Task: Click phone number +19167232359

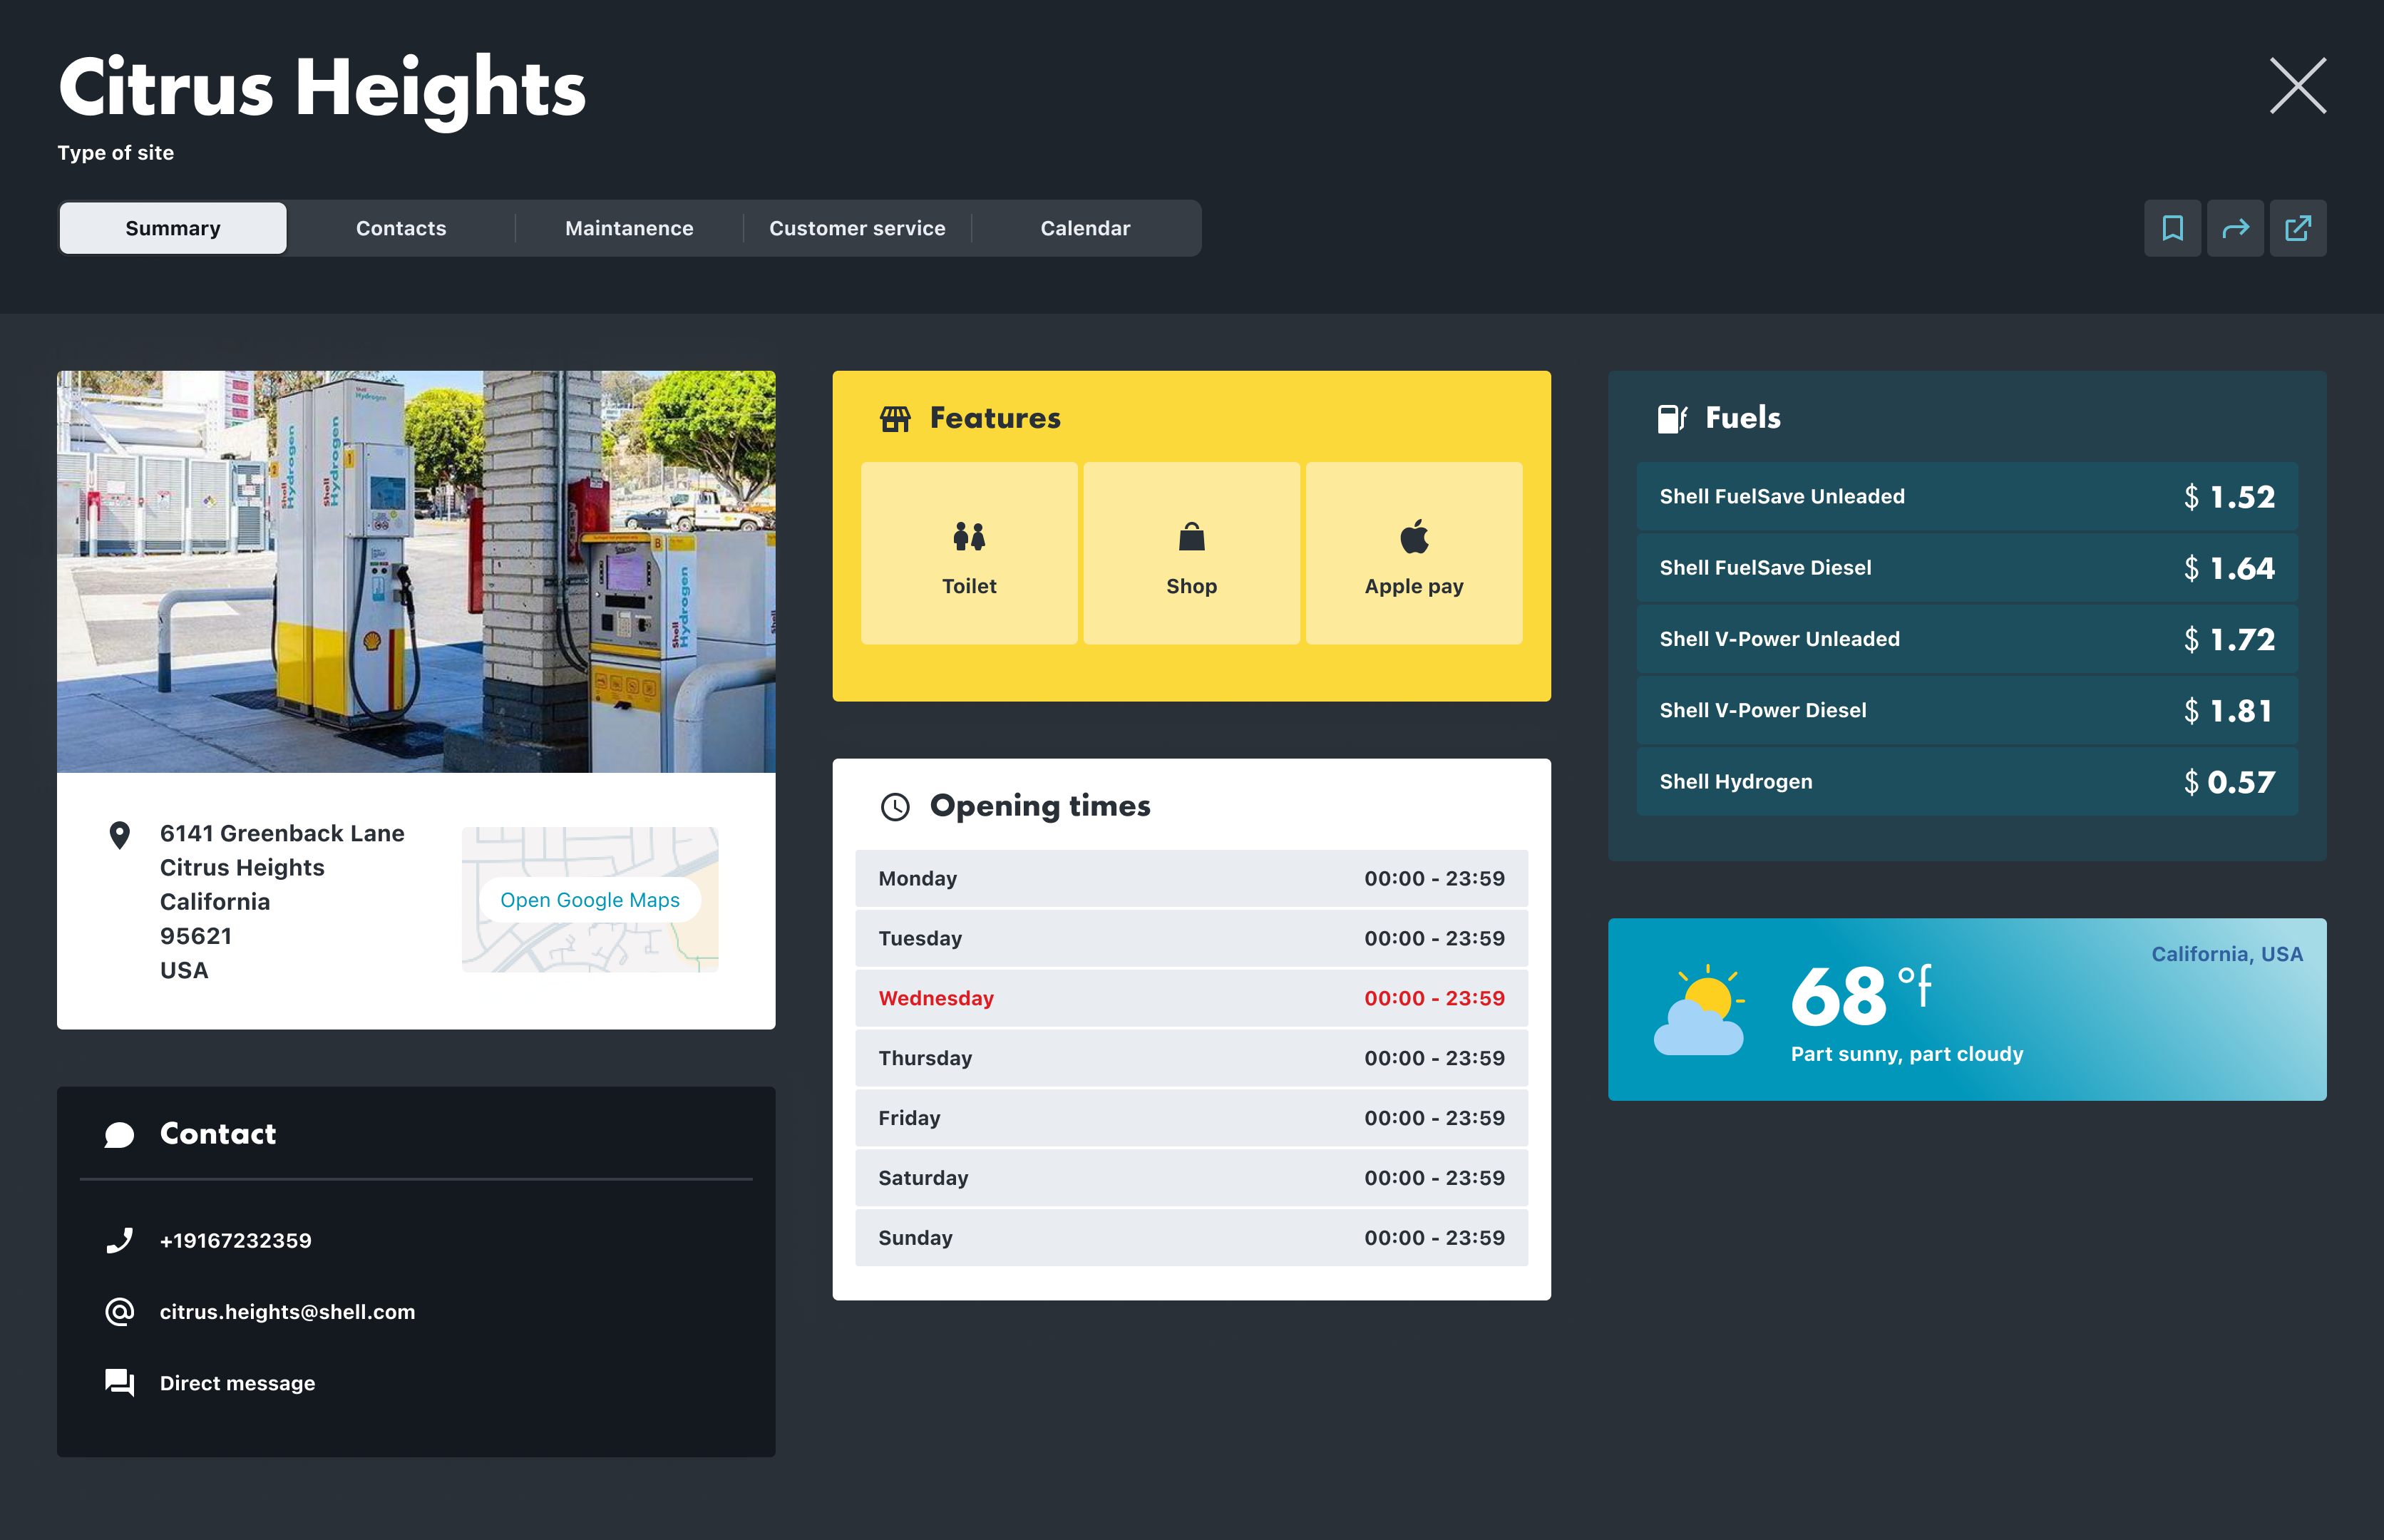Action: pyautogui.click(x=236, y=1240)
